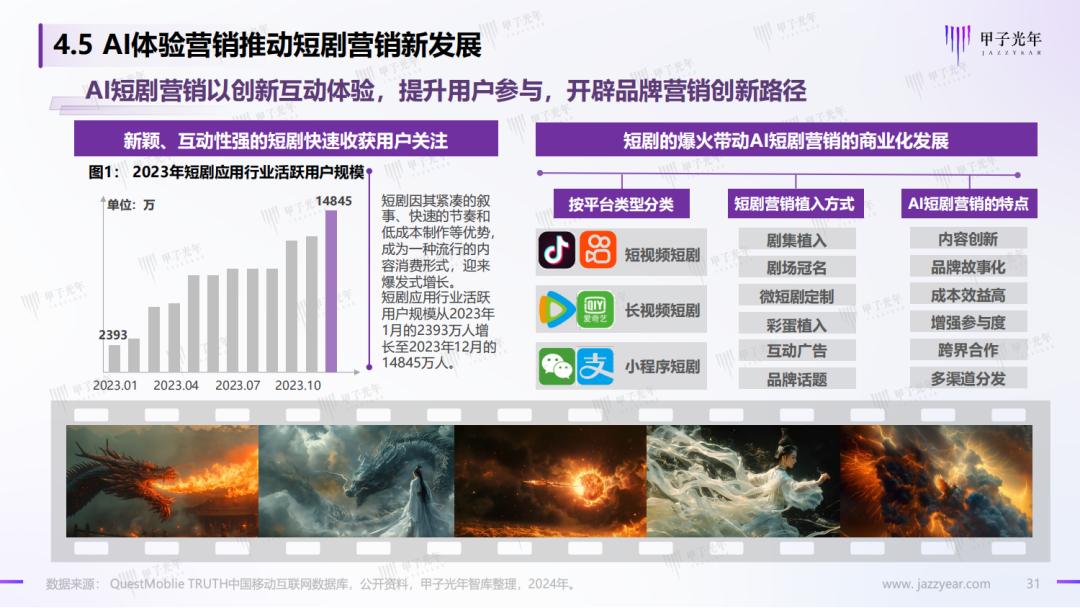The image size is (1080, 608).
Task: Select the 互动广告 item
Action: 797,351
